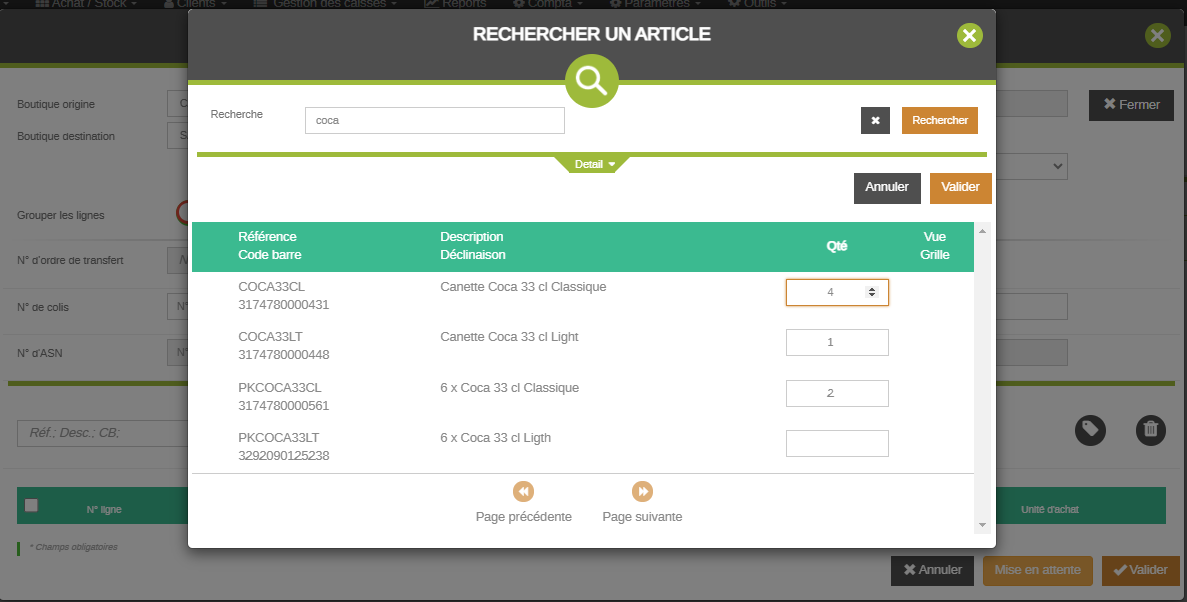Focus the Recherche field containing coca
Viewport: 1187px width, 602px height.
click(x=435, y=120)
